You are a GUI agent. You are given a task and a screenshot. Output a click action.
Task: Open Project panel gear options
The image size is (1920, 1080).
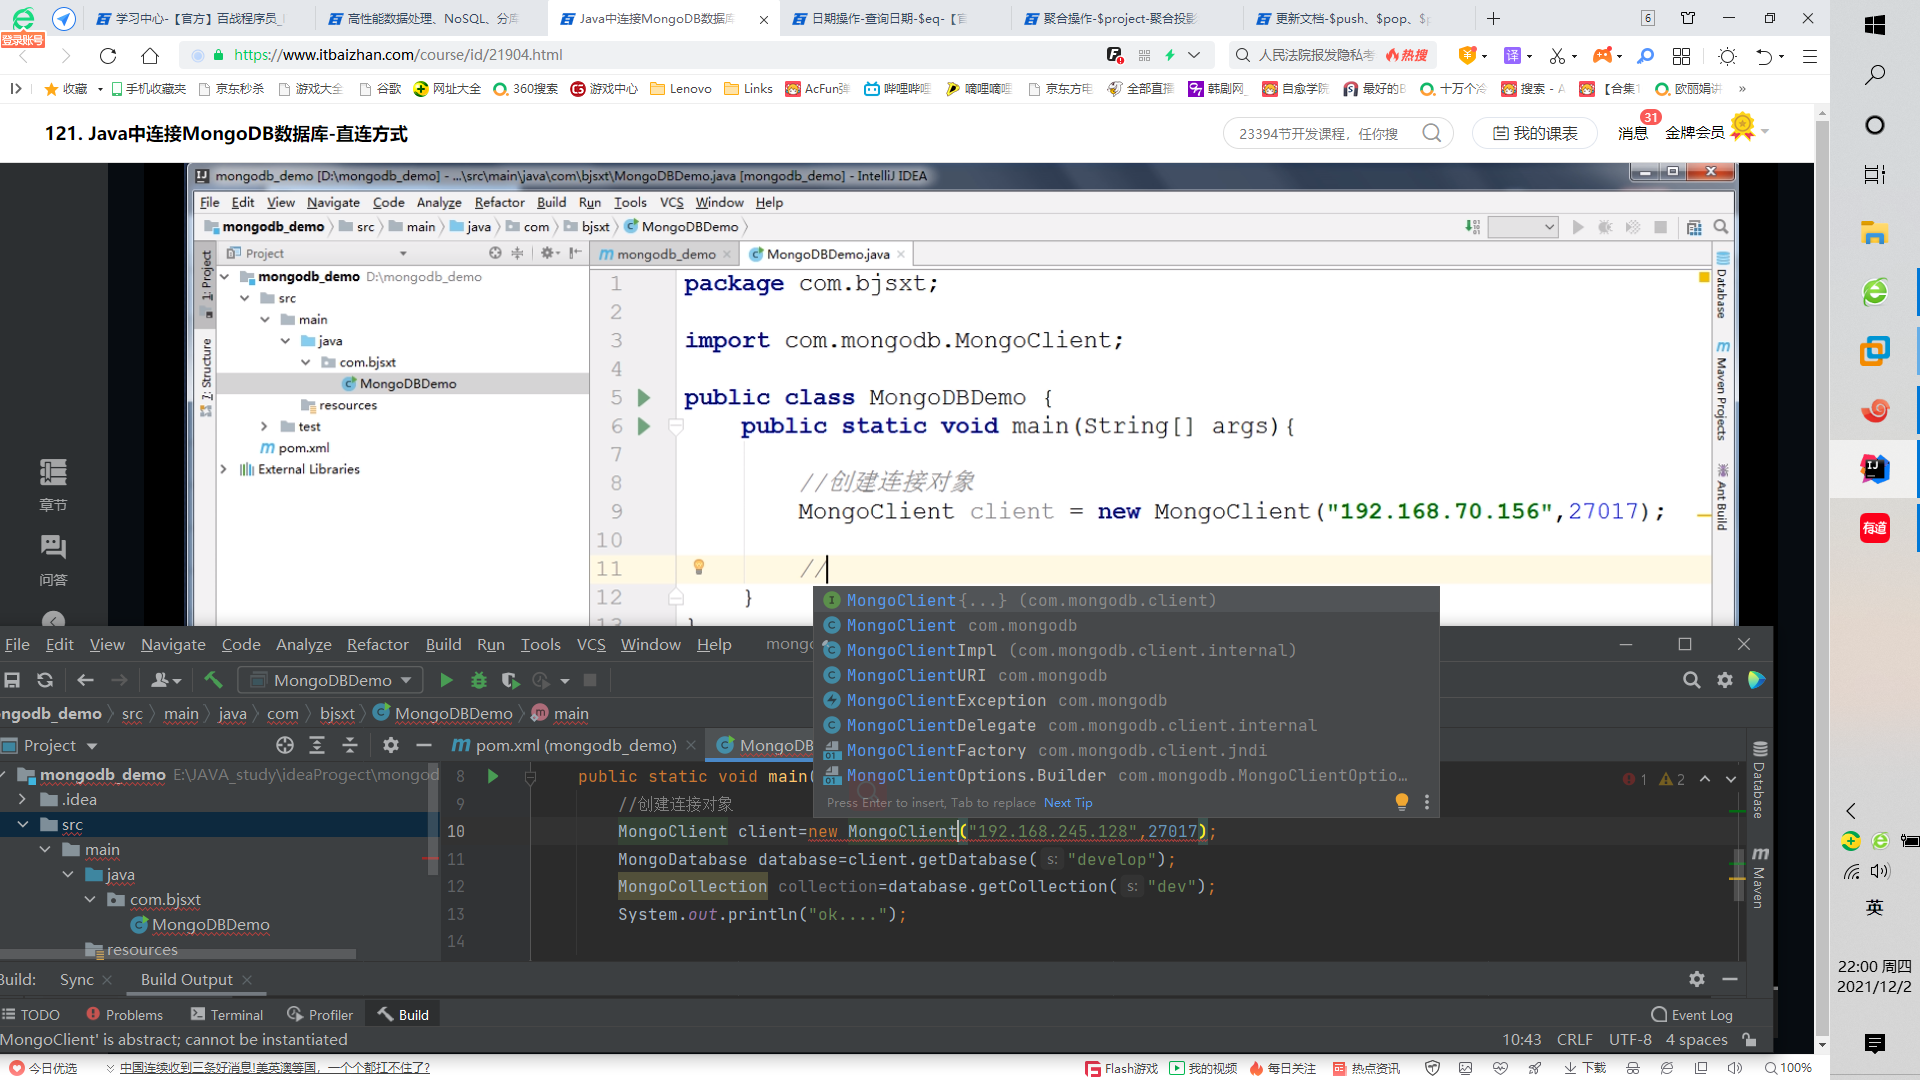tap(391, 745)
